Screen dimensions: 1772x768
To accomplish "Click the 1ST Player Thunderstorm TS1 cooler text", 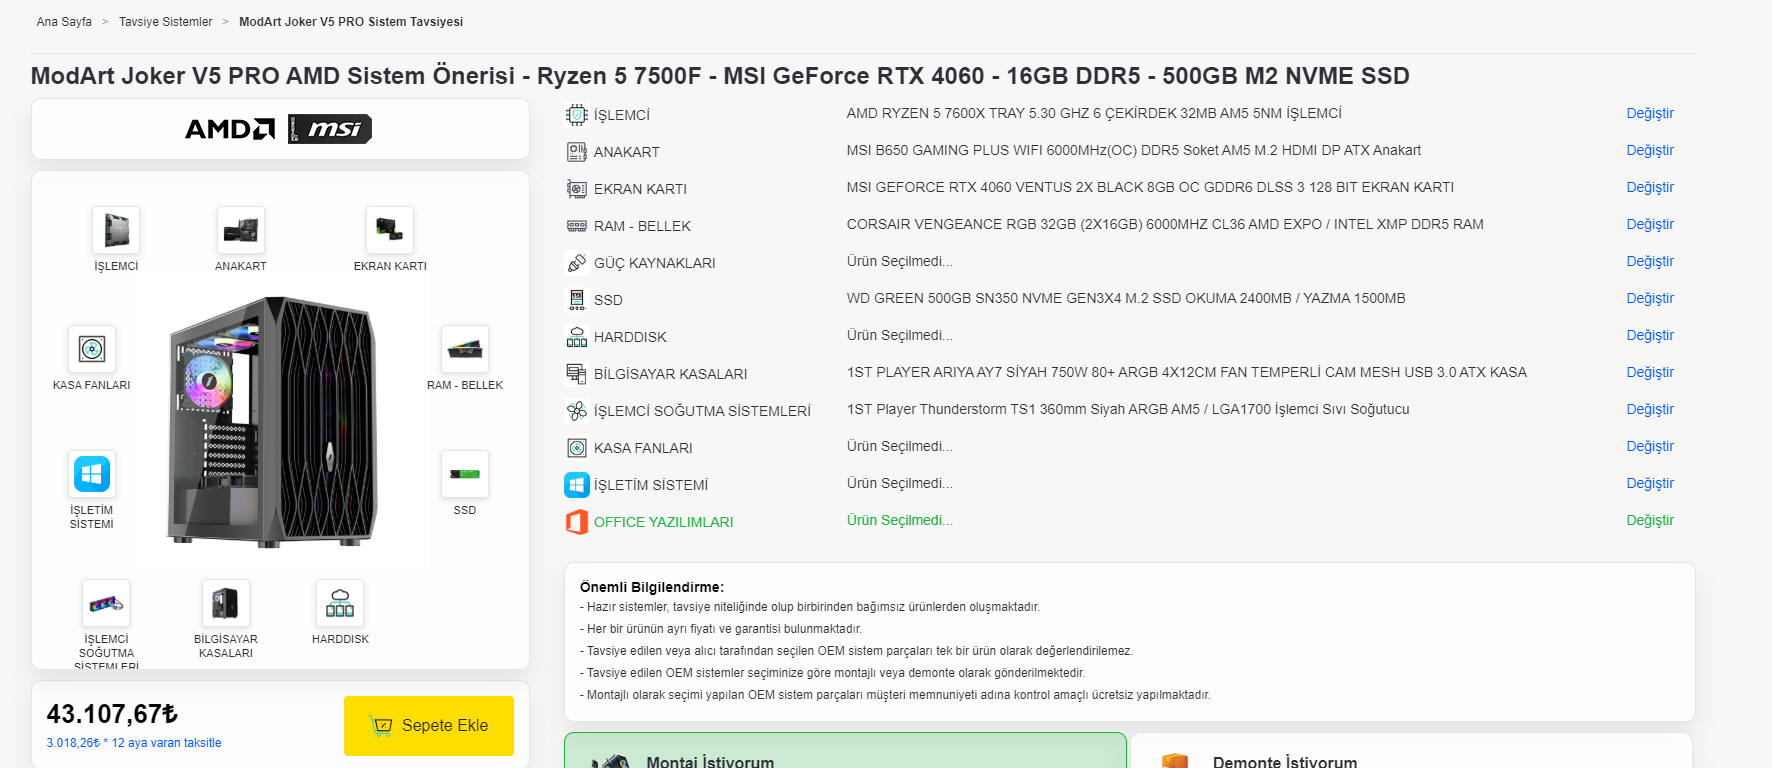I will [x=1128, y=409].
